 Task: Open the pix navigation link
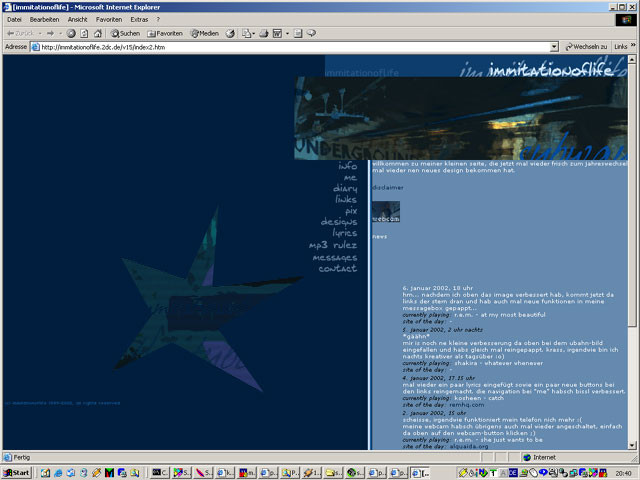351,211
